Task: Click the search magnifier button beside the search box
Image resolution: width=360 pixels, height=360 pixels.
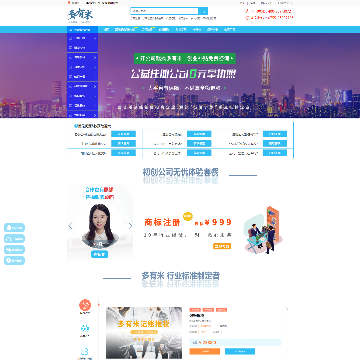Action: point(203,11)
